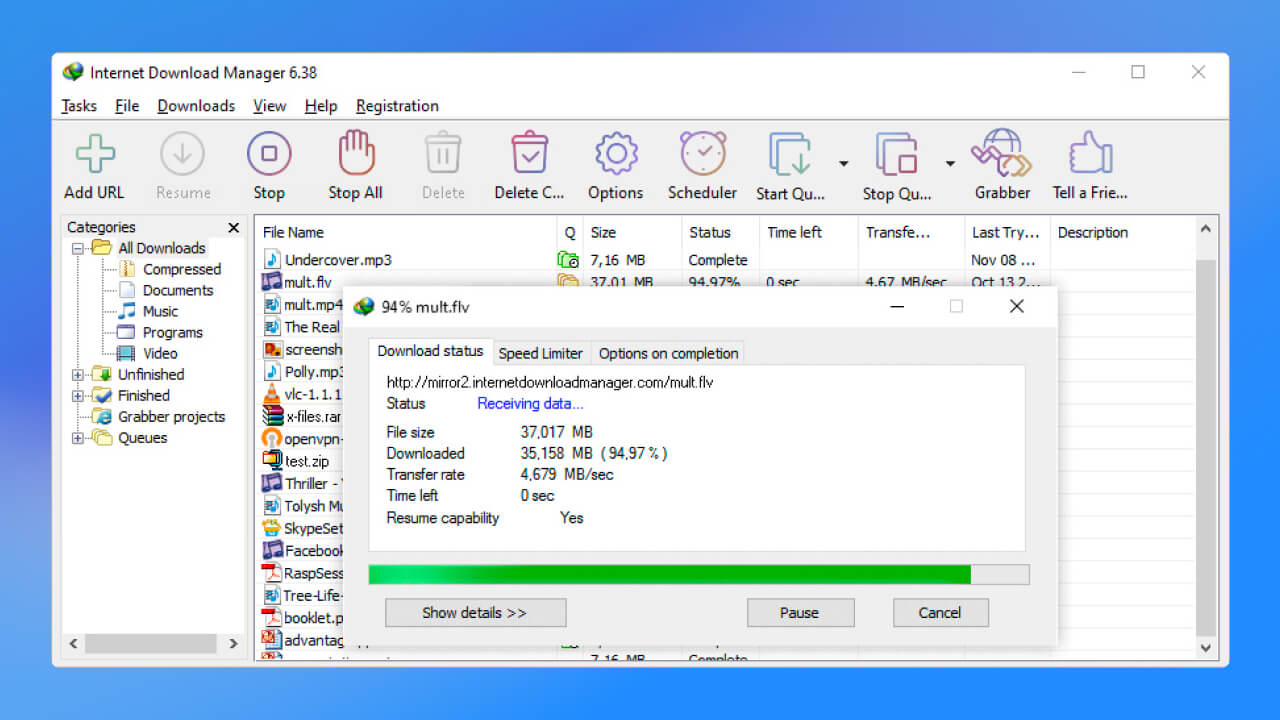Sort by Time left column header
The image size is (1280, 720).
tap(808, 232)
